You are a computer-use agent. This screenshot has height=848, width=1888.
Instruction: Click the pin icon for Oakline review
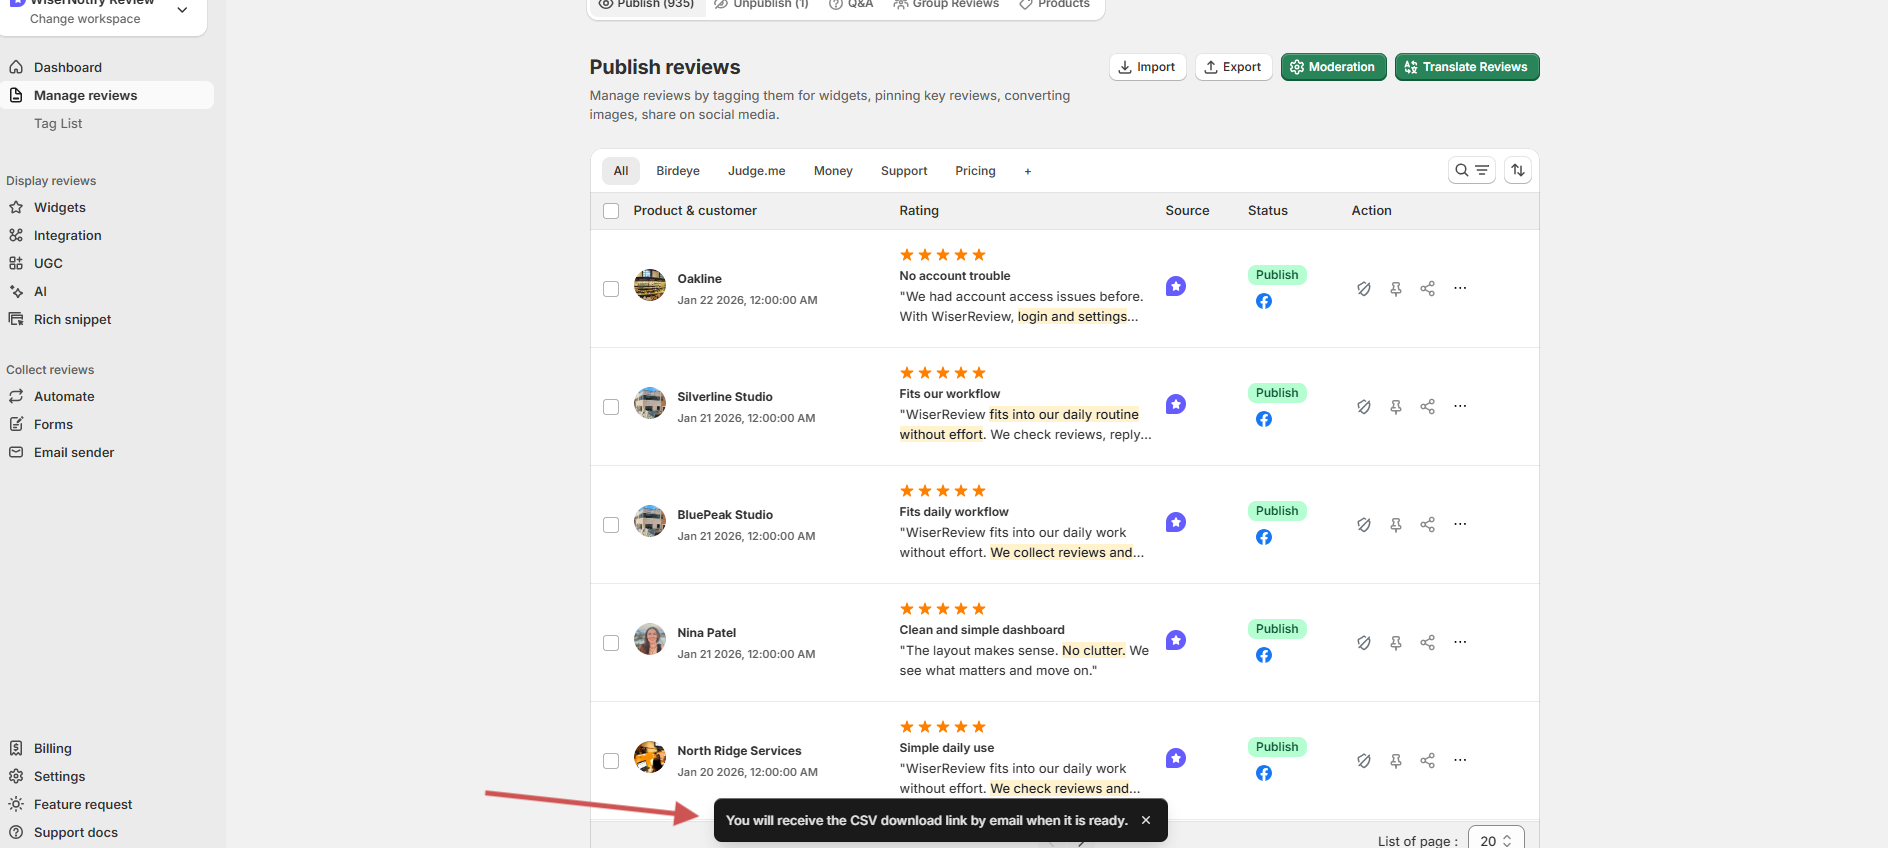(1395, 289)
